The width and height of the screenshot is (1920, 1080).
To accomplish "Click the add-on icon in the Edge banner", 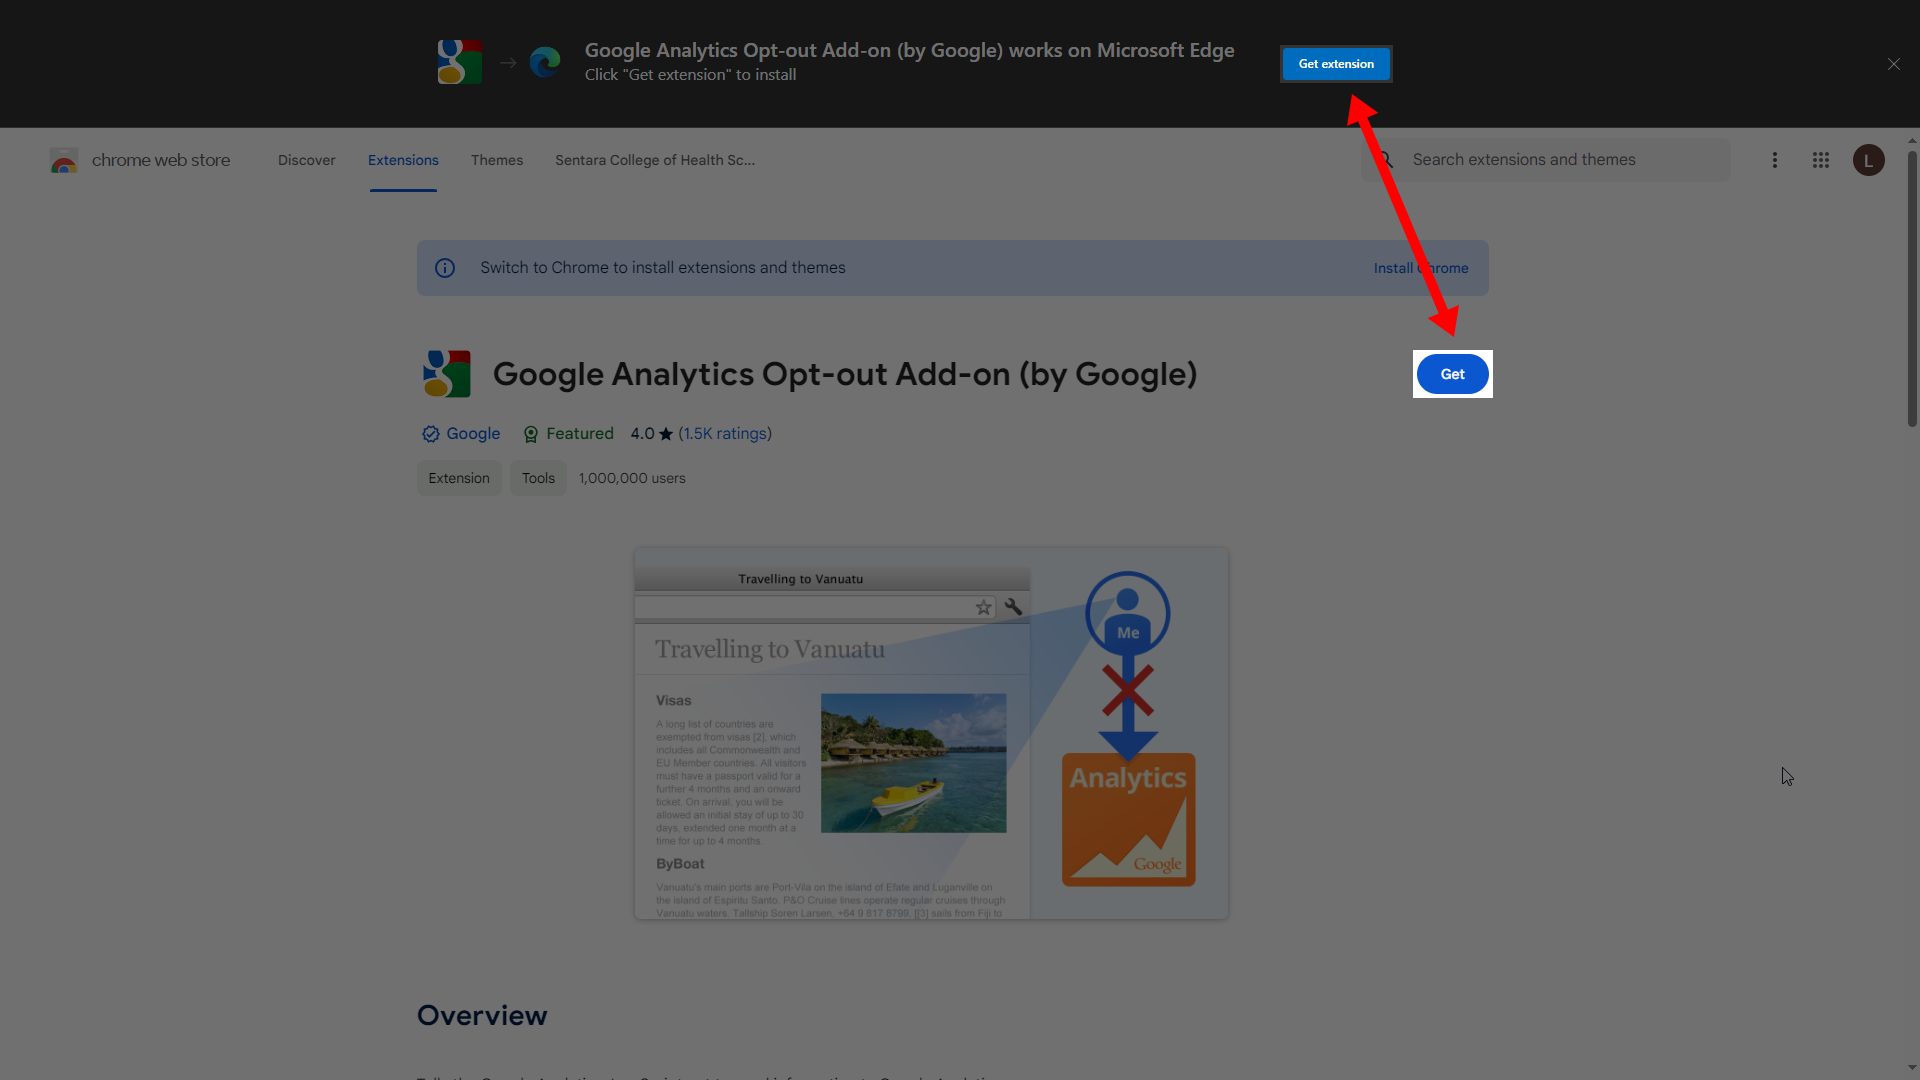I will [459, 62].
